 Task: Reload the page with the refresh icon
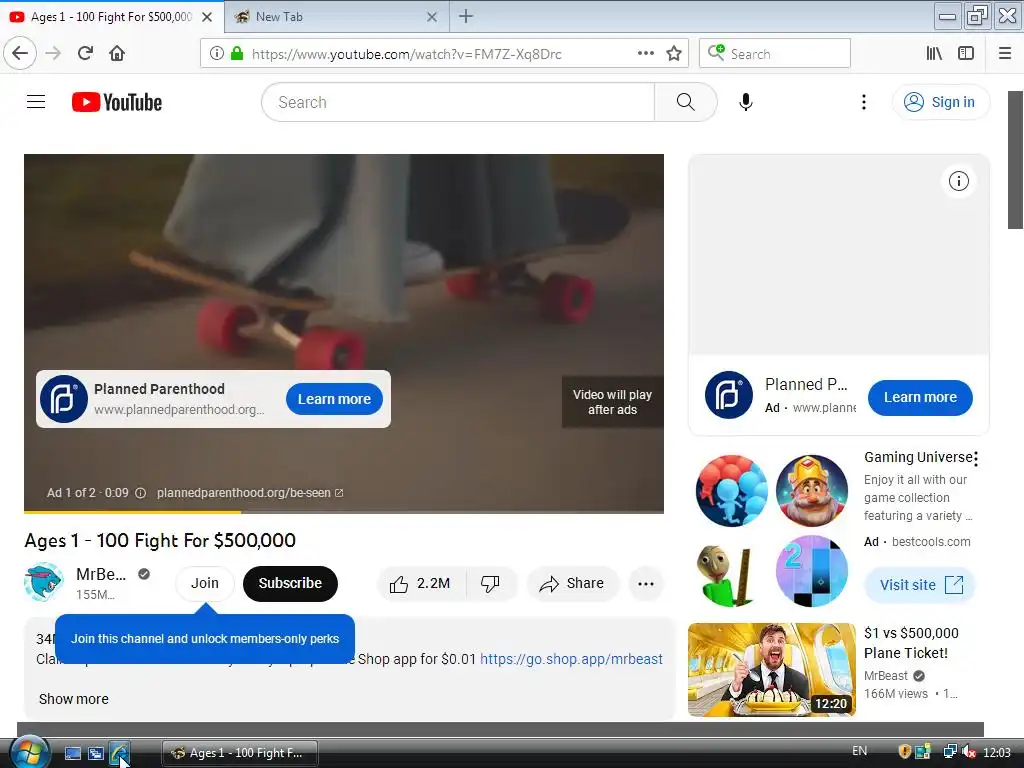pos(85,53)
